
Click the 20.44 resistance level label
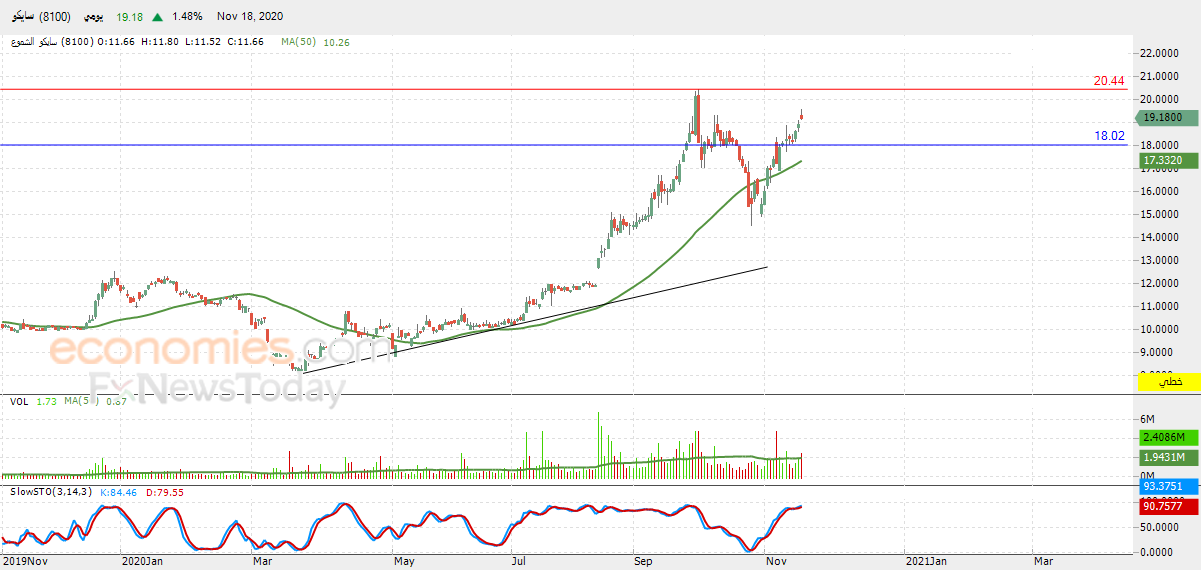coord(1109,81)
